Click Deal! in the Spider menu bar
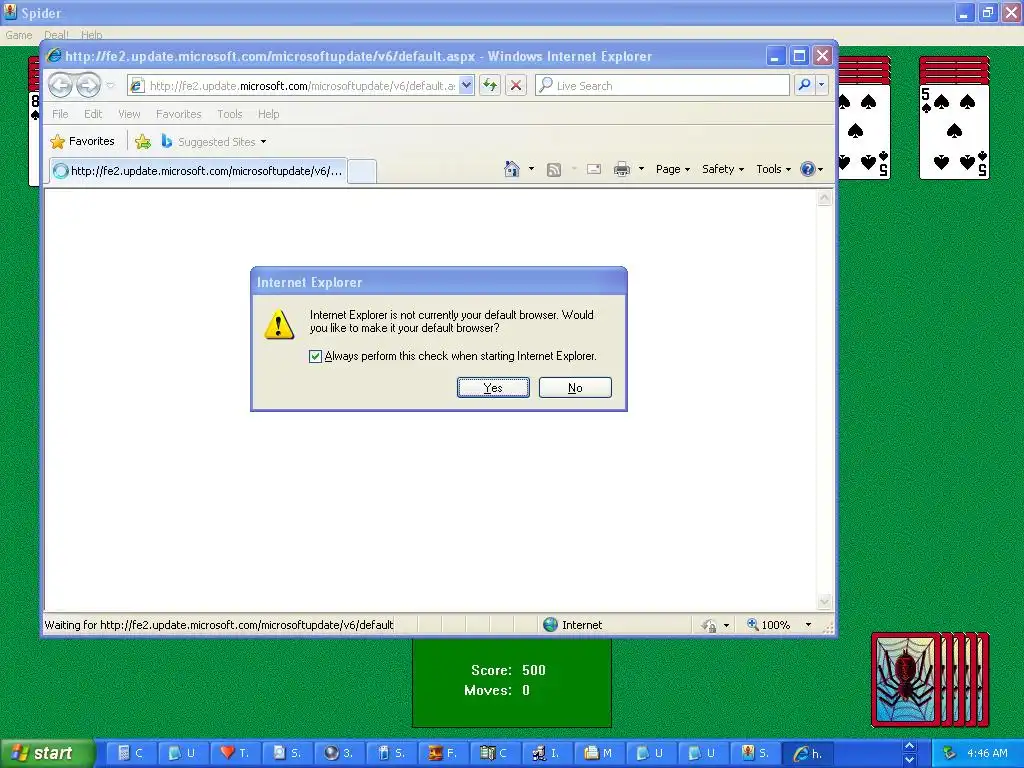 (x=56, y=35)
